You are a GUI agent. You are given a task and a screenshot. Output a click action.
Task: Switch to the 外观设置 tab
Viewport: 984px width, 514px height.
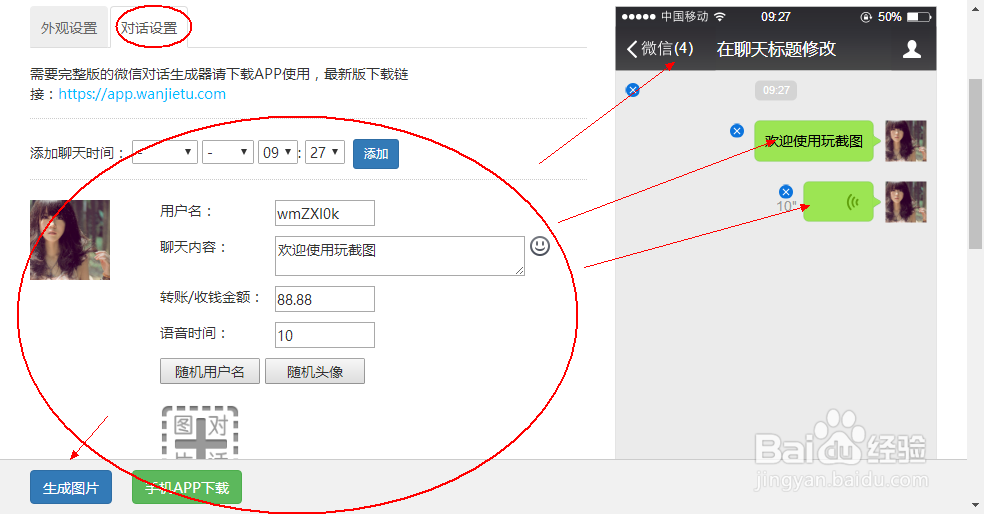point(69,28)
